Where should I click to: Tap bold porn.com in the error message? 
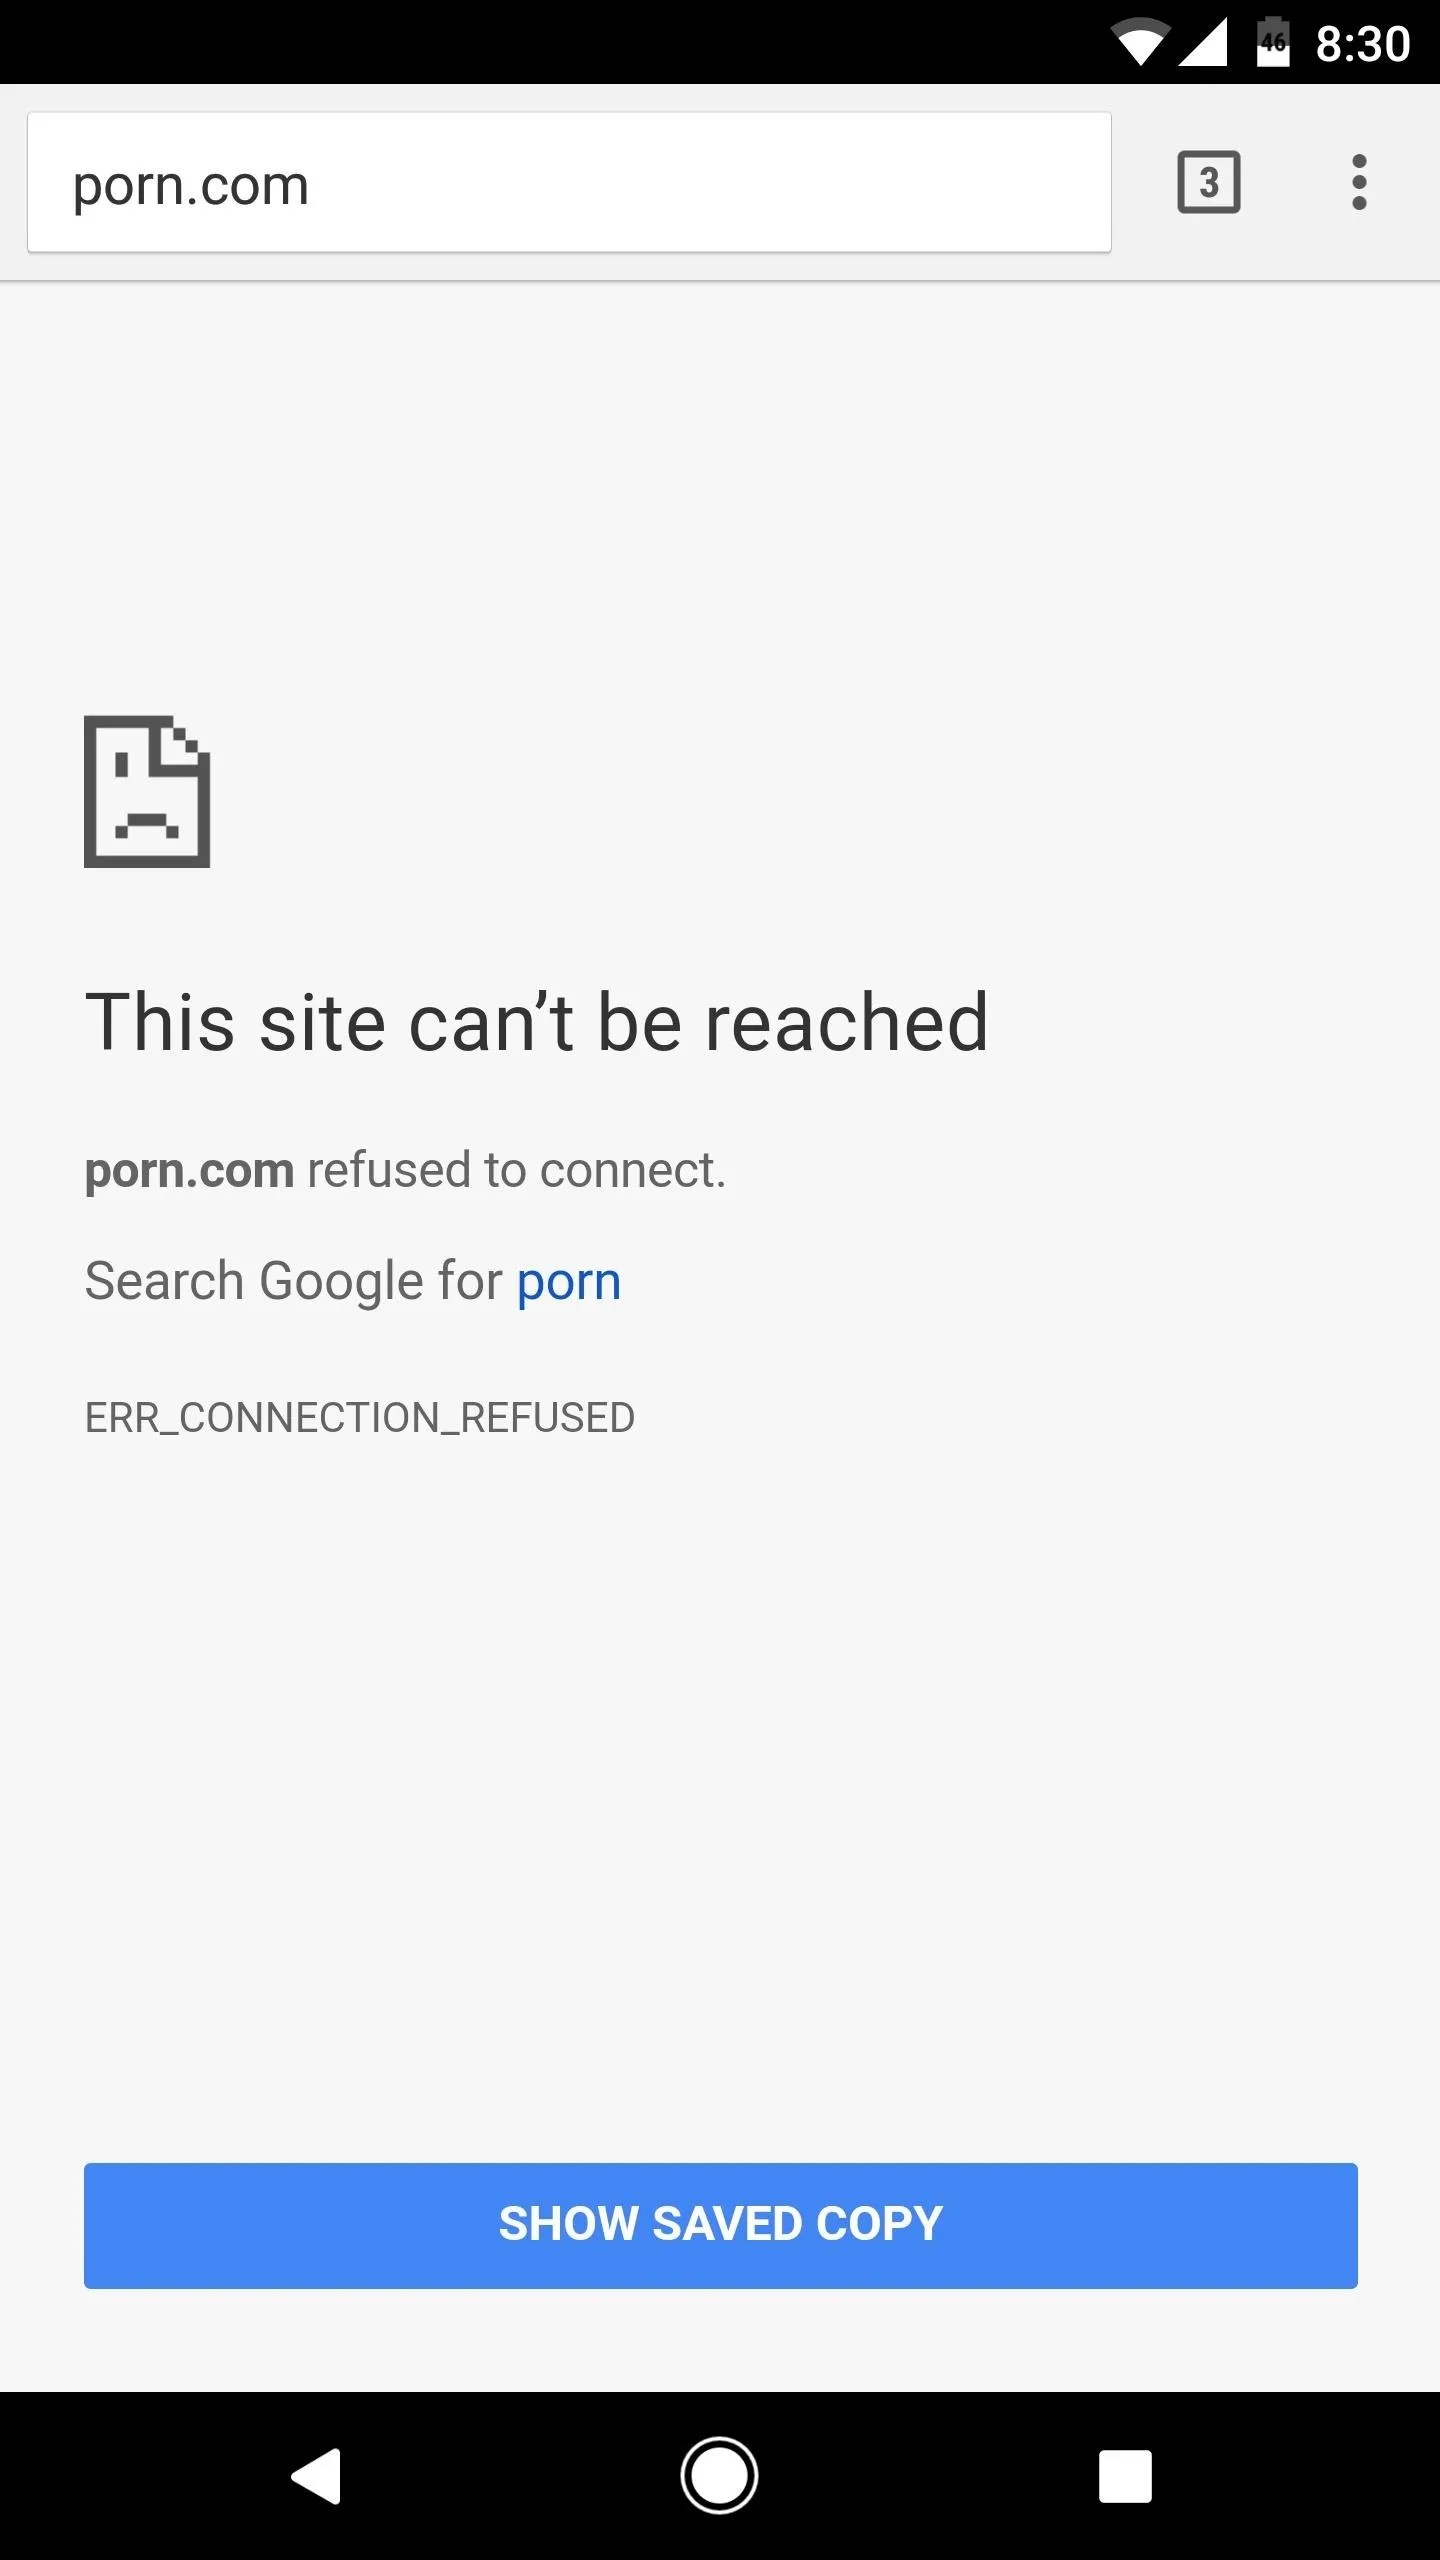point(190,1171)
